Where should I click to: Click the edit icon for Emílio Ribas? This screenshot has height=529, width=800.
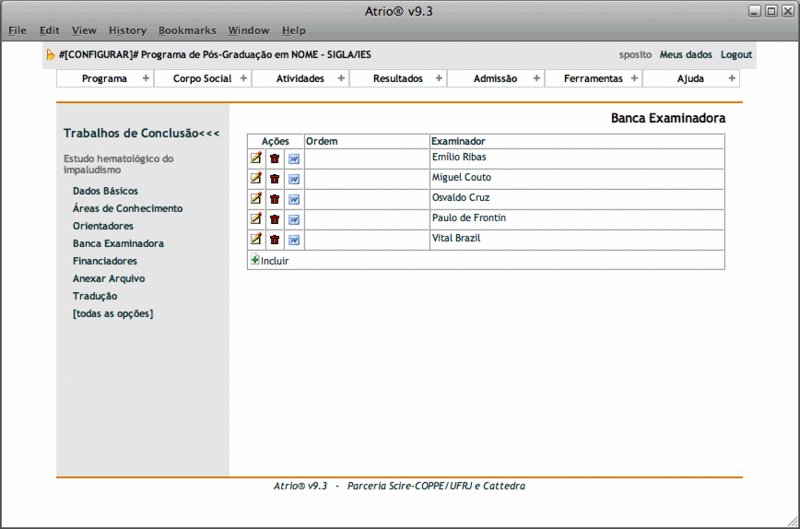(256, 158)
